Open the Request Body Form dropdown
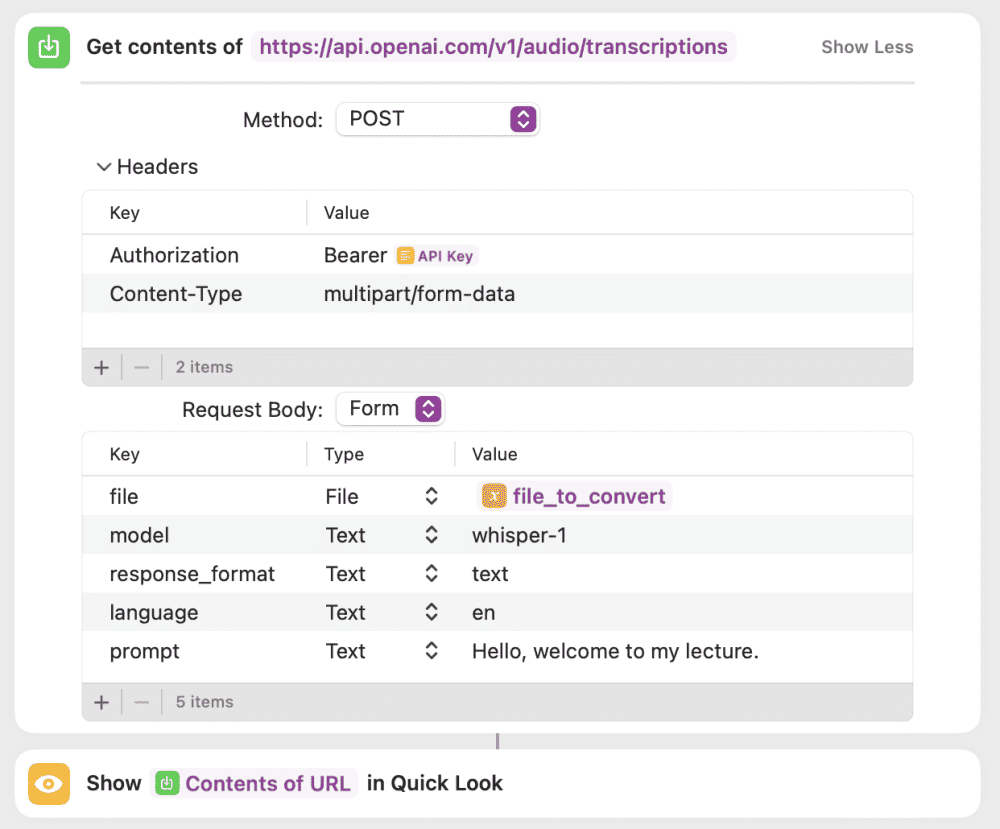This screenshot has width=1000, height=829. 390,409
